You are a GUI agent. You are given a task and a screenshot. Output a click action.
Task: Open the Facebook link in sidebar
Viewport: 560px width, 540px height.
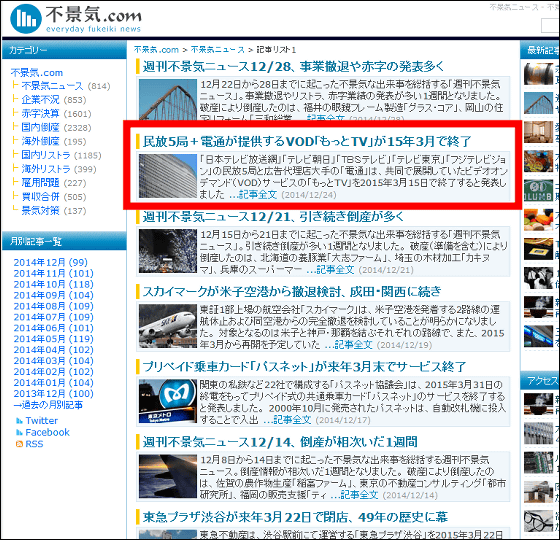point(48,432)
